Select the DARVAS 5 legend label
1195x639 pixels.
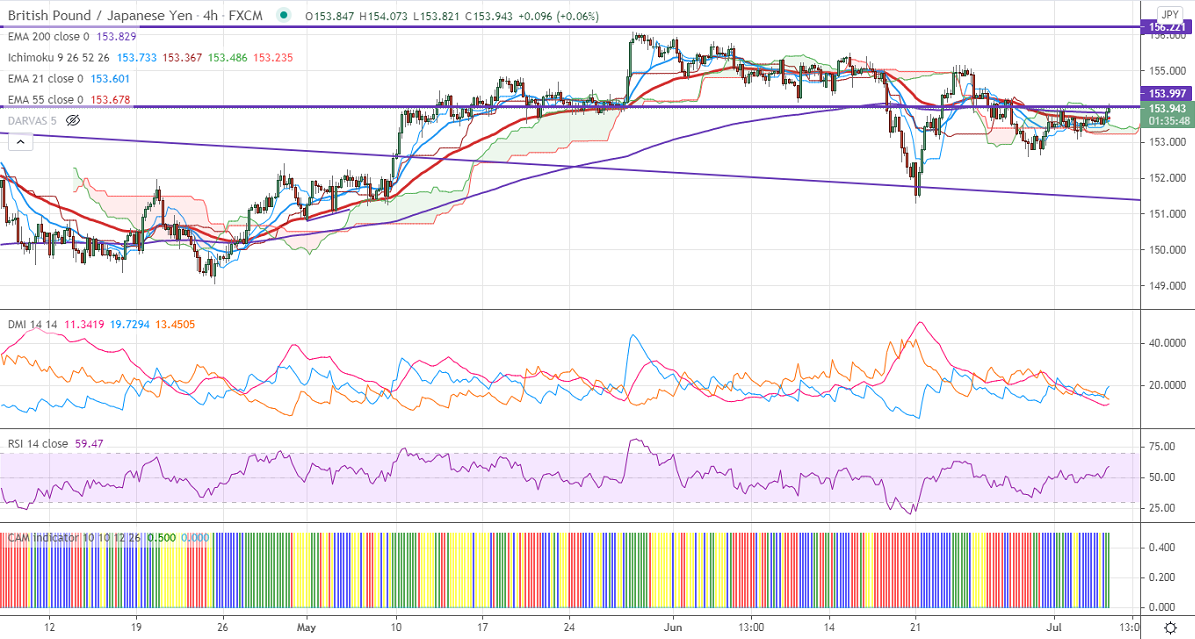coord(32,120)
